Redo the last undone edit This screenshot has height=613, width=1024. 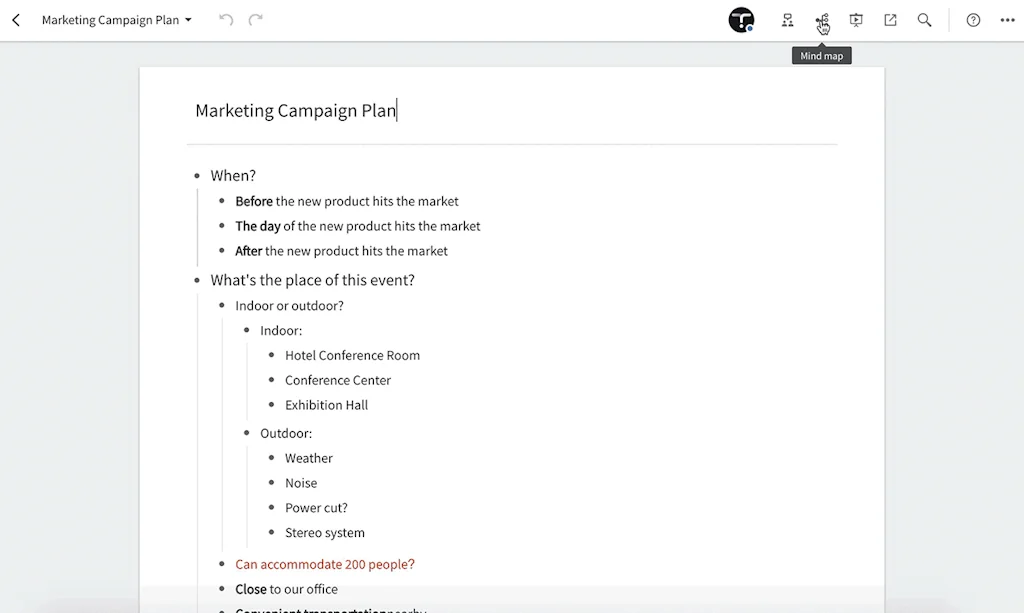click(x=256, y=20)
